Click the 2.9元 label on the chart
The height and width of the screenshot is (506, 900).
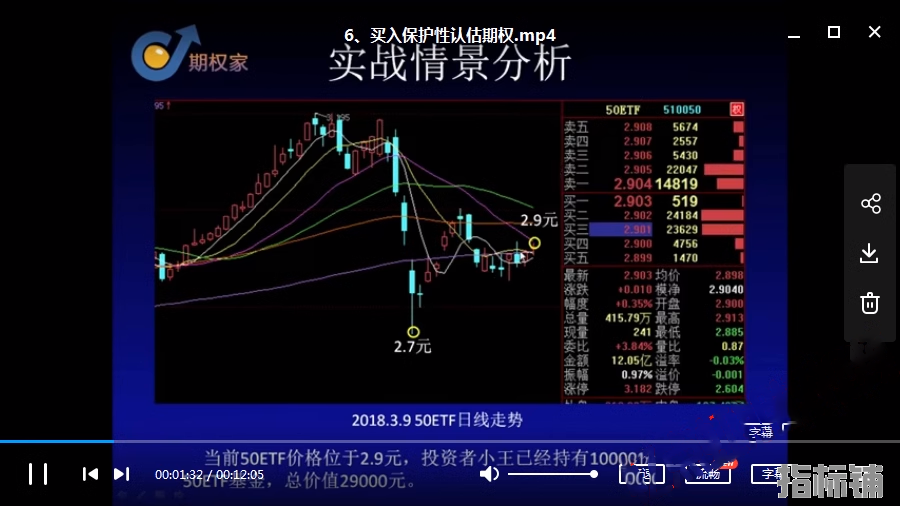click(538, 220)
